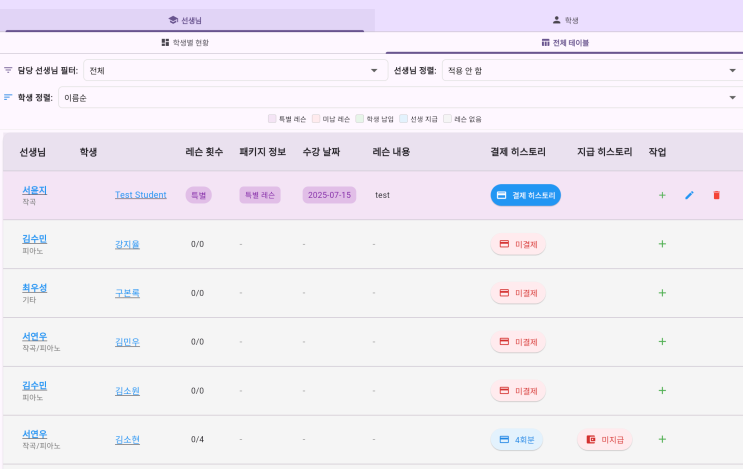Click the 작업 column header

657,152
